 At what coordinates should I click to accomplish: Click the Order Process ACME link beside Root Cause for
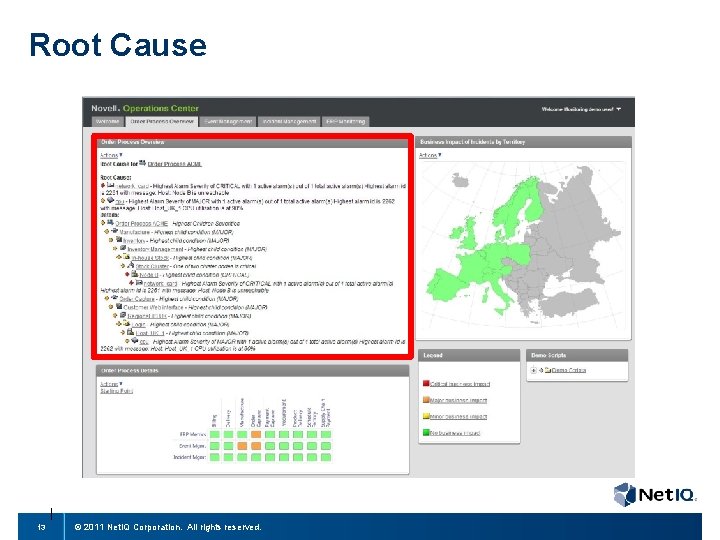(x=174, y=164)
